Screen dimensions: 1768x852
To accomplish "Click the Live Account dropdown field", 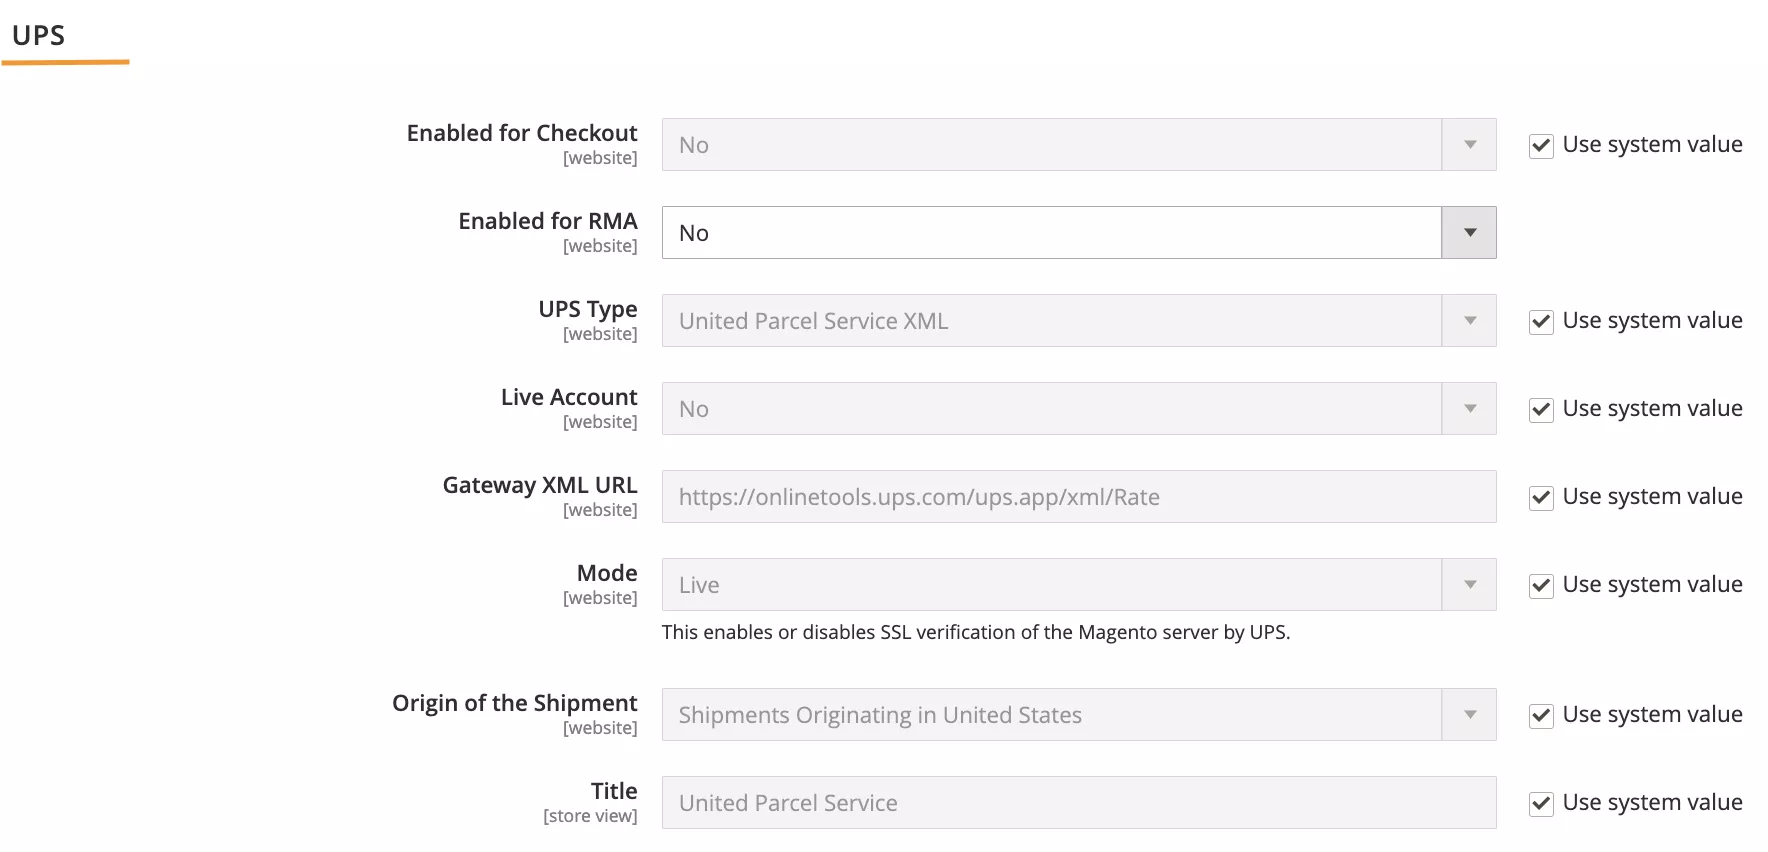I will pos(1050,409).
